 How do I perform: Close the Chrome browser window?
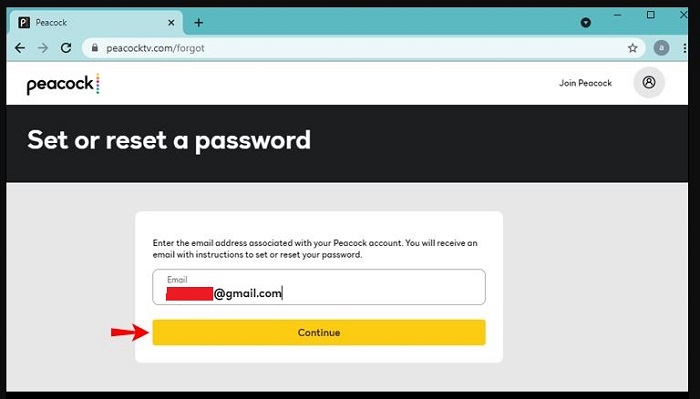pos(683,15)
